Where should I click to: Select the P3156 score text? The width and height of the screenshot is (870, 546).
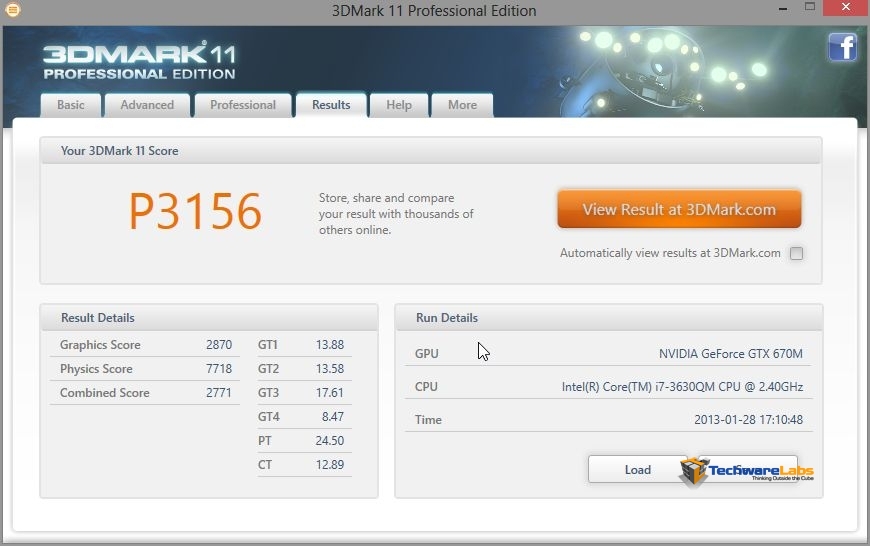pyautogui.click(x=195, y=211)
